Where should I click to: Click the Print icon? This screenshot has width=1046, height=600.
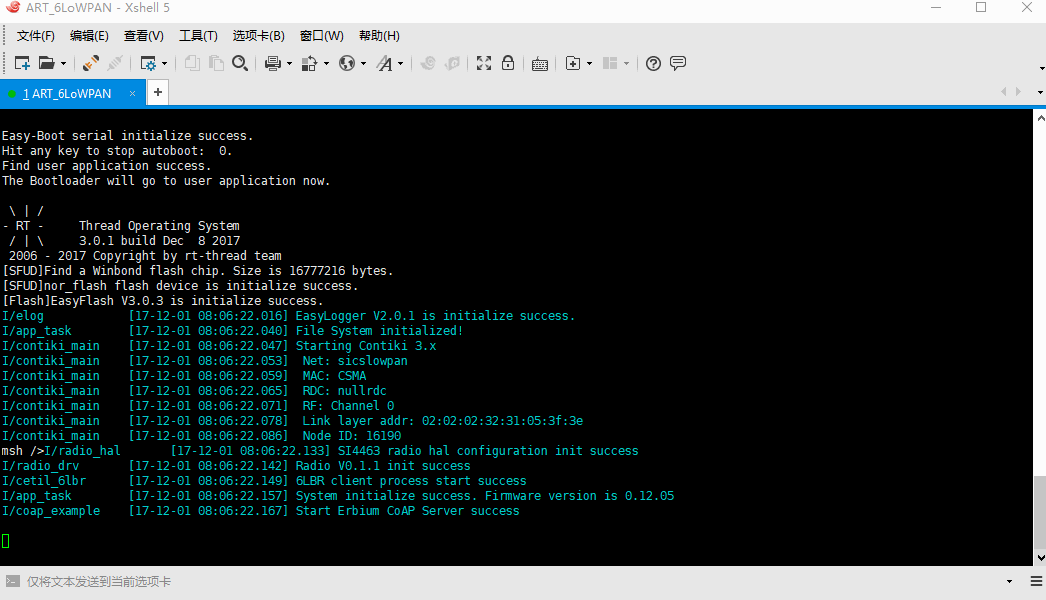(x=272, y=63)
